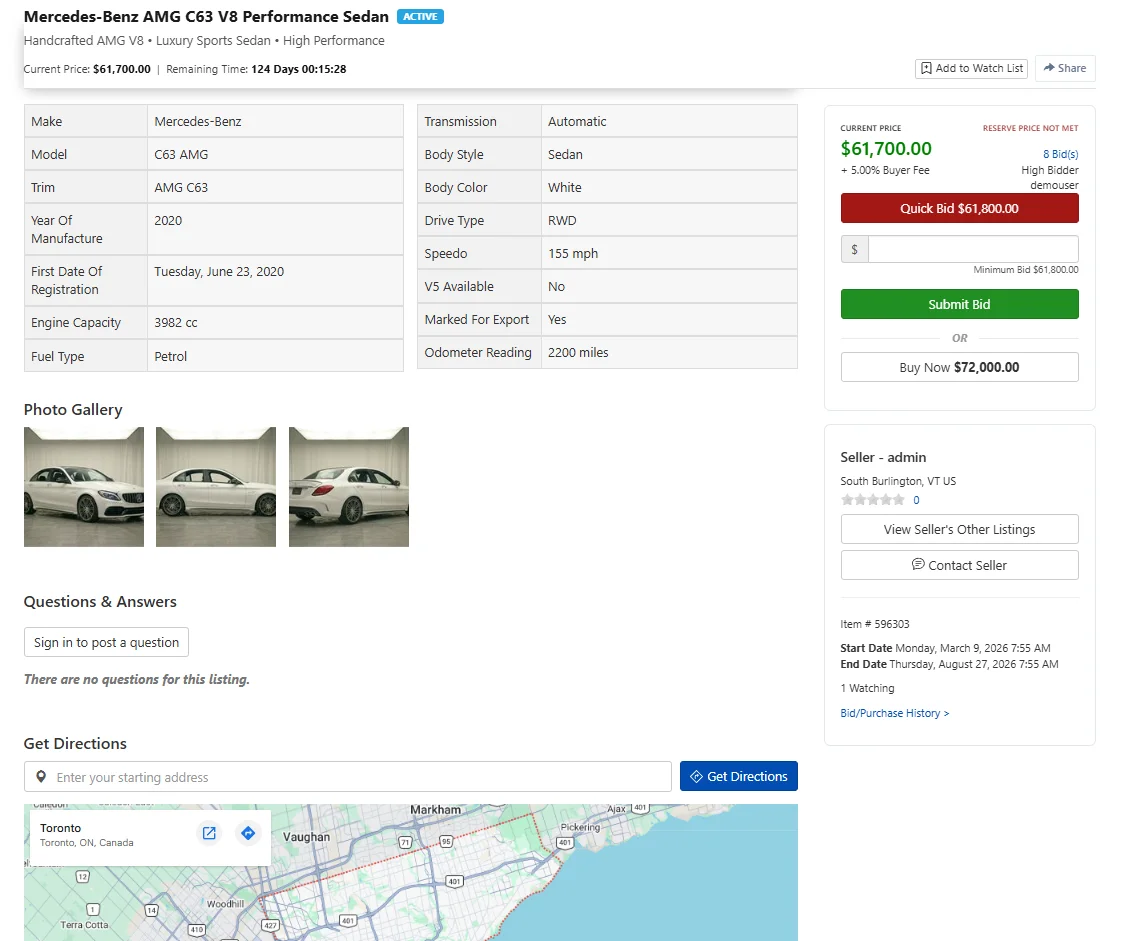This screenshot has height=941, width=1124.
Task: Click the 'Tuesday, June 23, 2020' registration date
Action: [219, 272]
